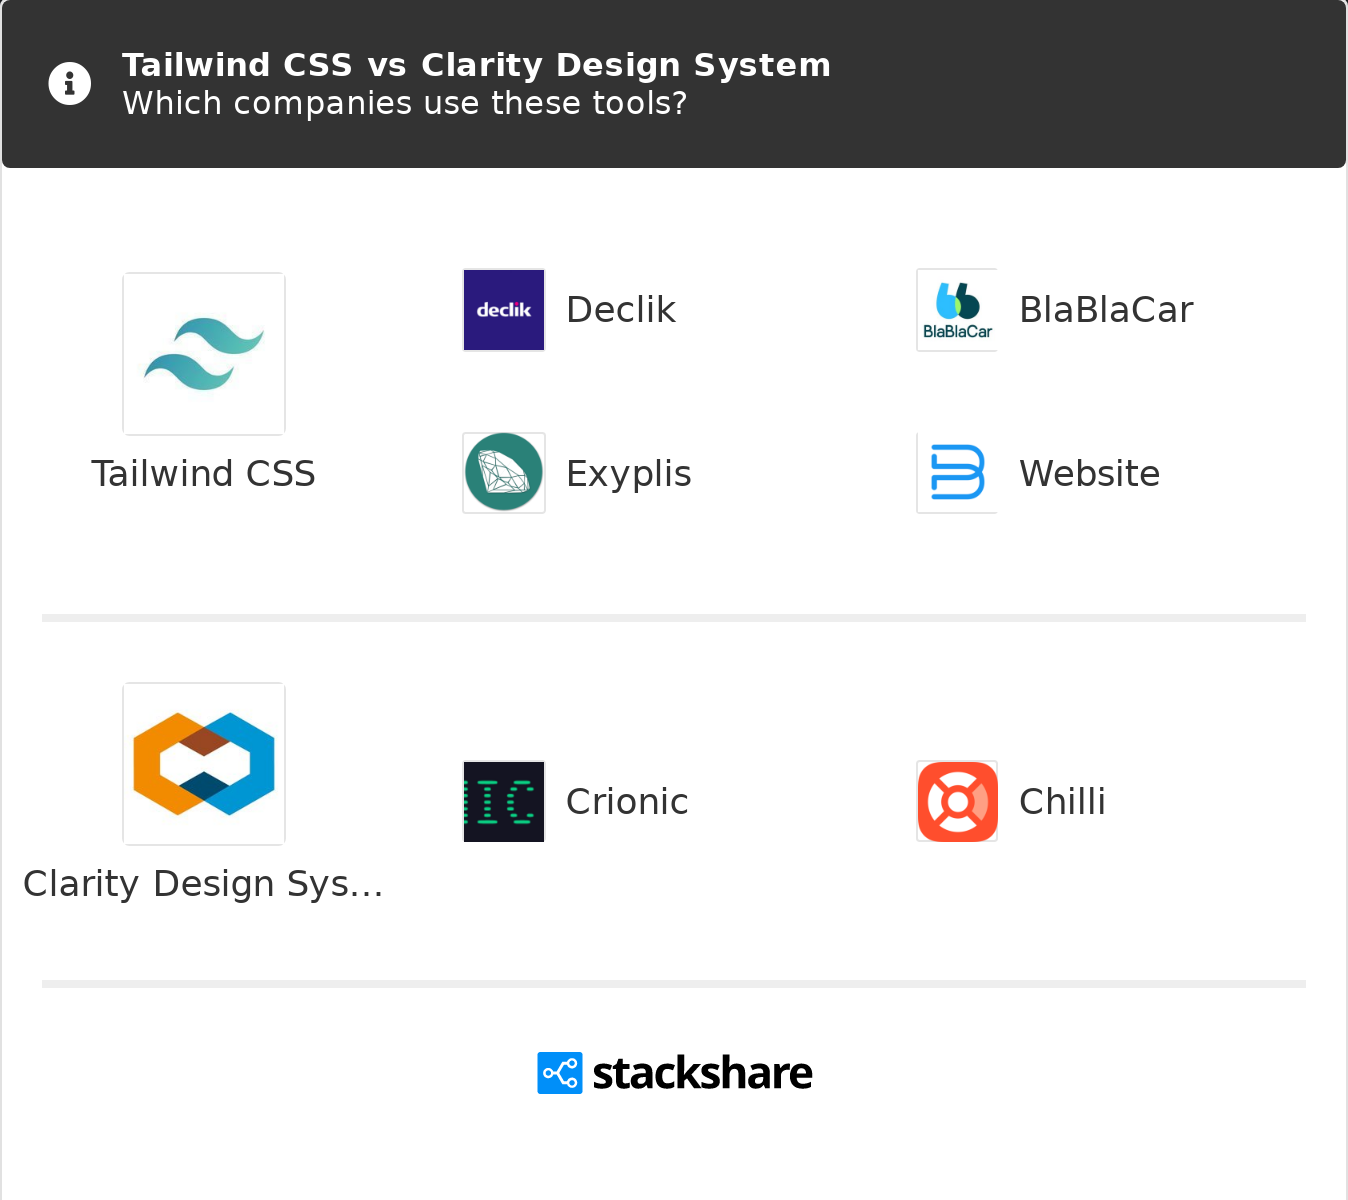Screen dimensions: 1348x1200
Task: Click the comparison header title
Action: tap(477, 64)
